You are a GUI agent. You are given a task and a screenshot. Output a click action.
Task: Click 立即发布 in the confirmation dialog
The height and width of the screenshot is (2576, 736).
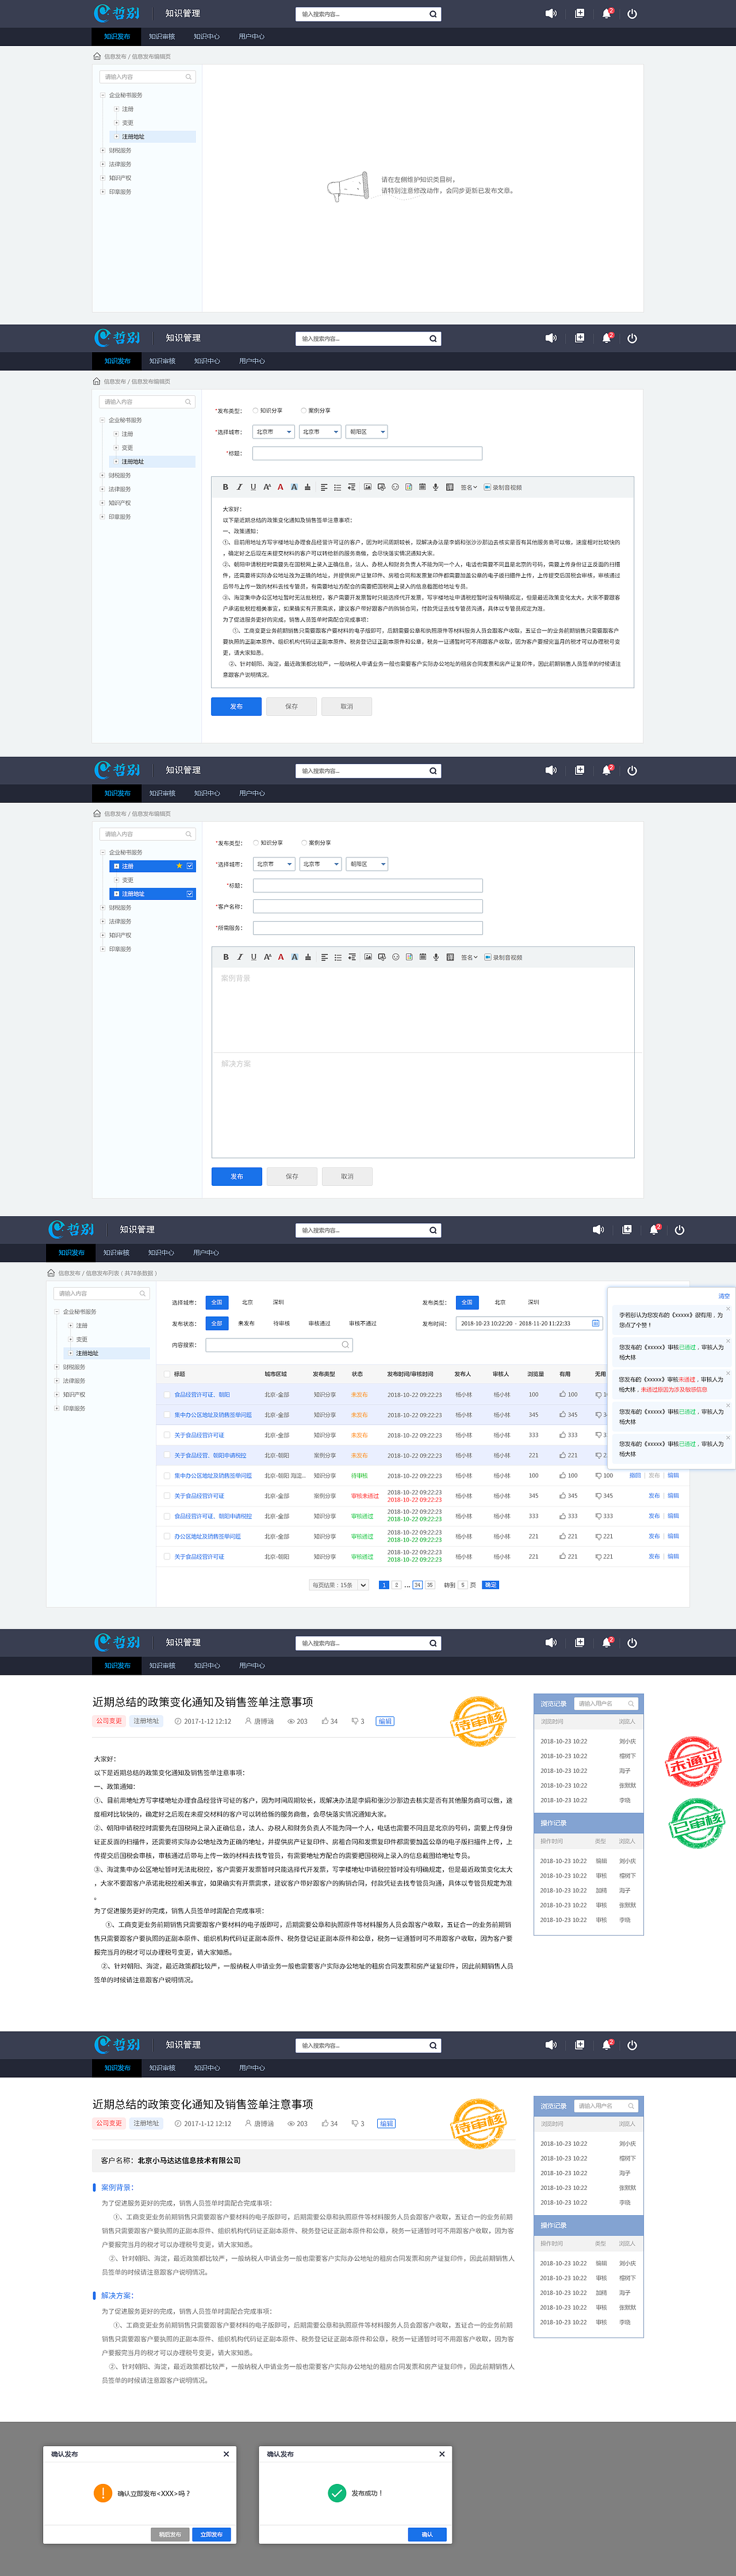click(211, 2534)
